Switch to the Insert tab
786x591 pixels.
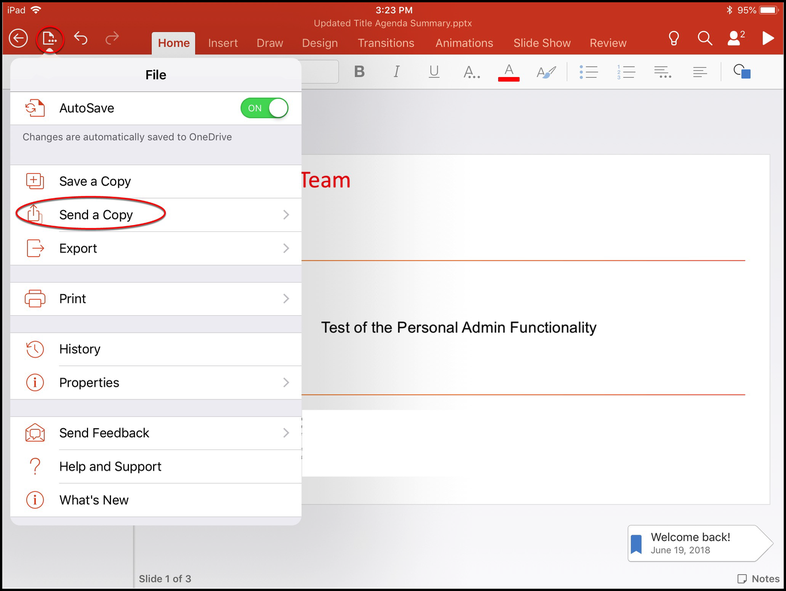223,43
